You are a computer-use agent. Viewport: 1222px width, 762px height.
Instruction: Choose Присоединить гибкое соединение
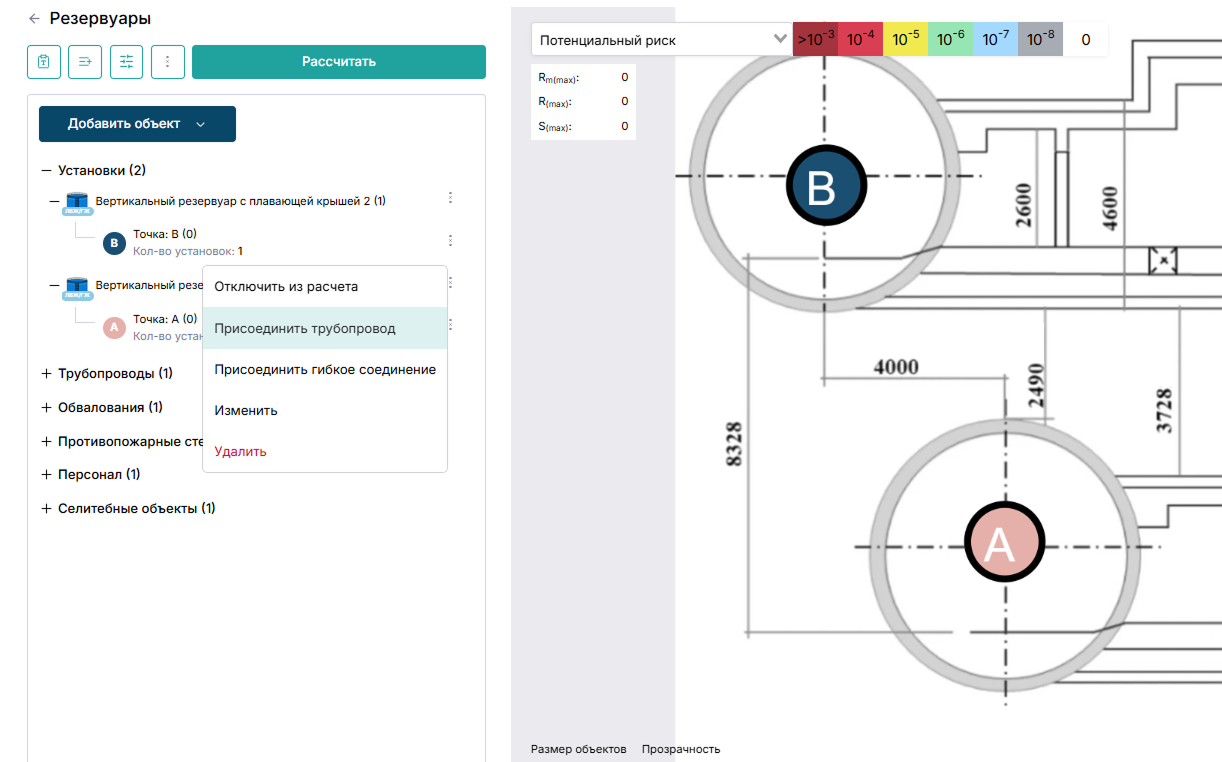point(325,369)
